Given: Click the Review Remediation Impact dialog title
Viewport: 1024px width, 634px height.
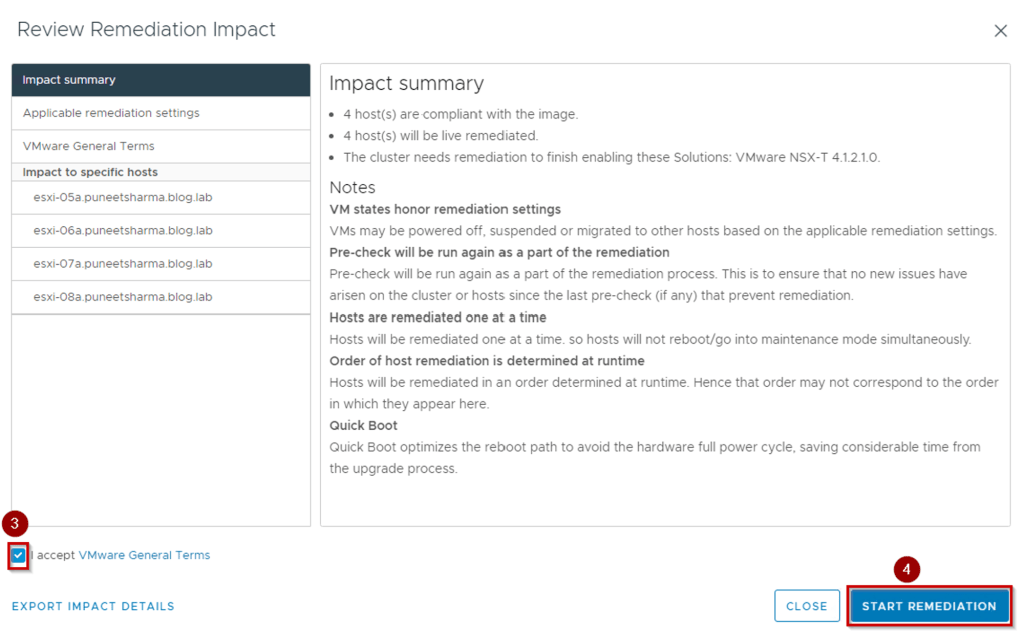Looking at the screenshot, I should (x=146, y=30).
